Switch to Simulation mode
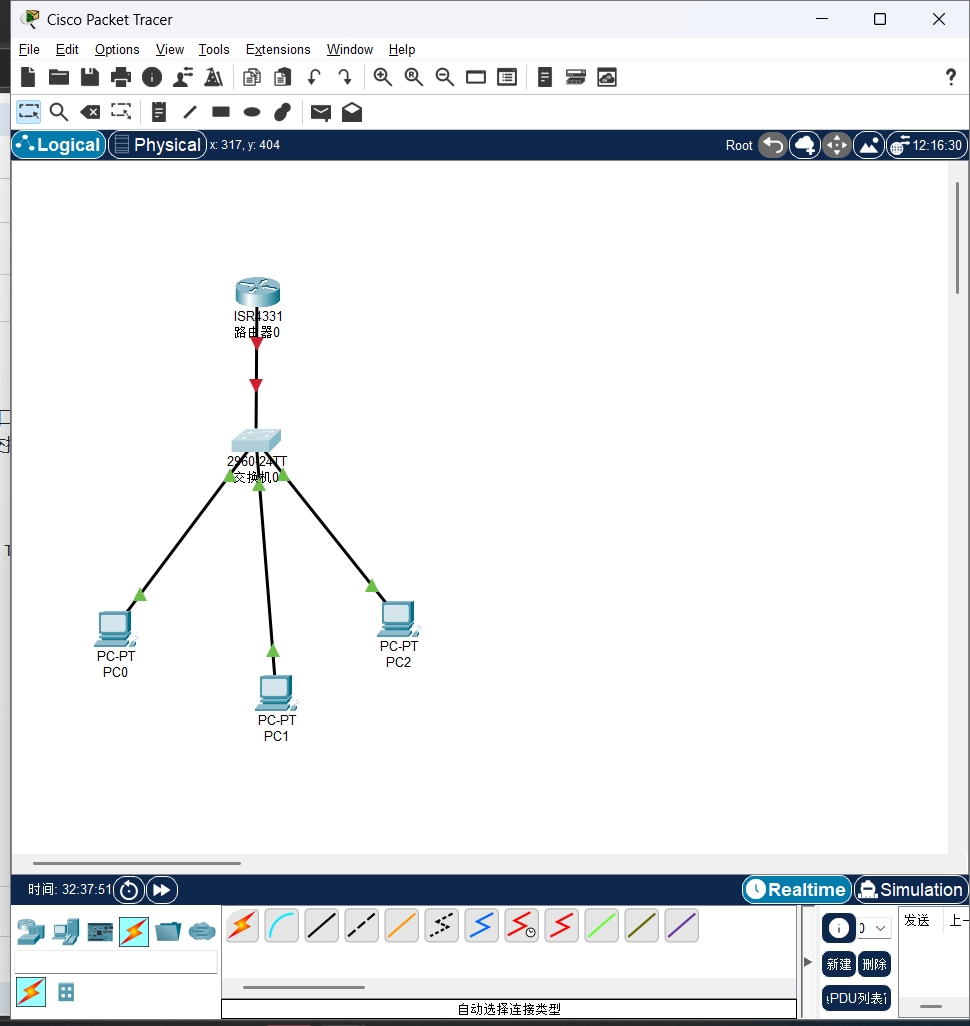970x1026 pixels. click(x=911, y=889)
